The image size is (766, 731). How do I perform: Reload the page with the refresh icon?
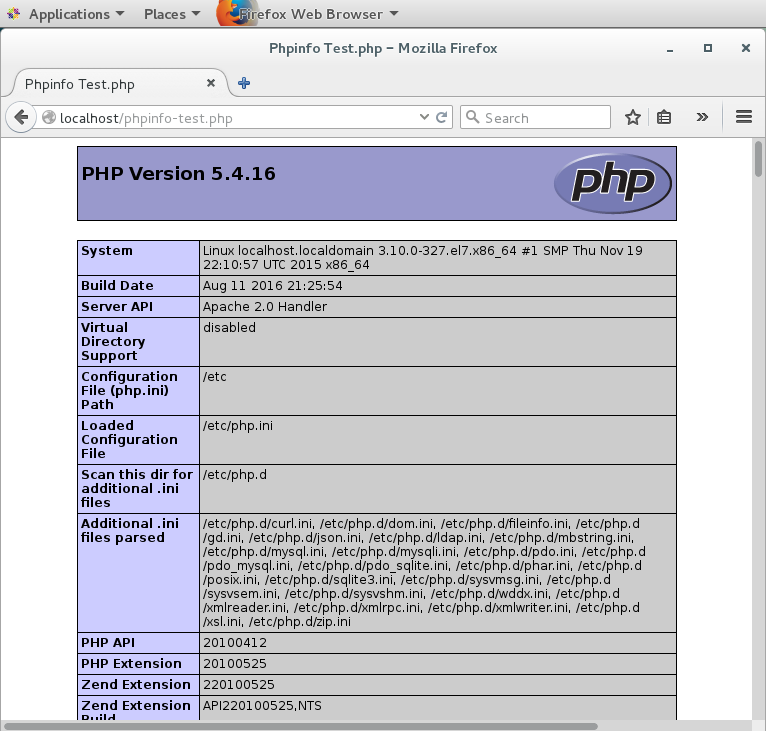coord(441,118)
